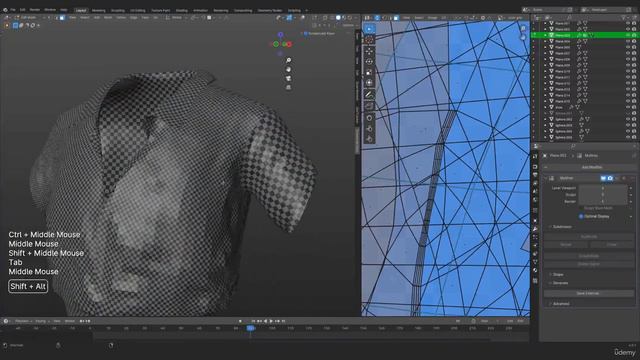Switch perspective/orthographic grid icon in 3D viewport
Image resolution: width=640 pixels, height=360 pixels.
pos(289,87)
